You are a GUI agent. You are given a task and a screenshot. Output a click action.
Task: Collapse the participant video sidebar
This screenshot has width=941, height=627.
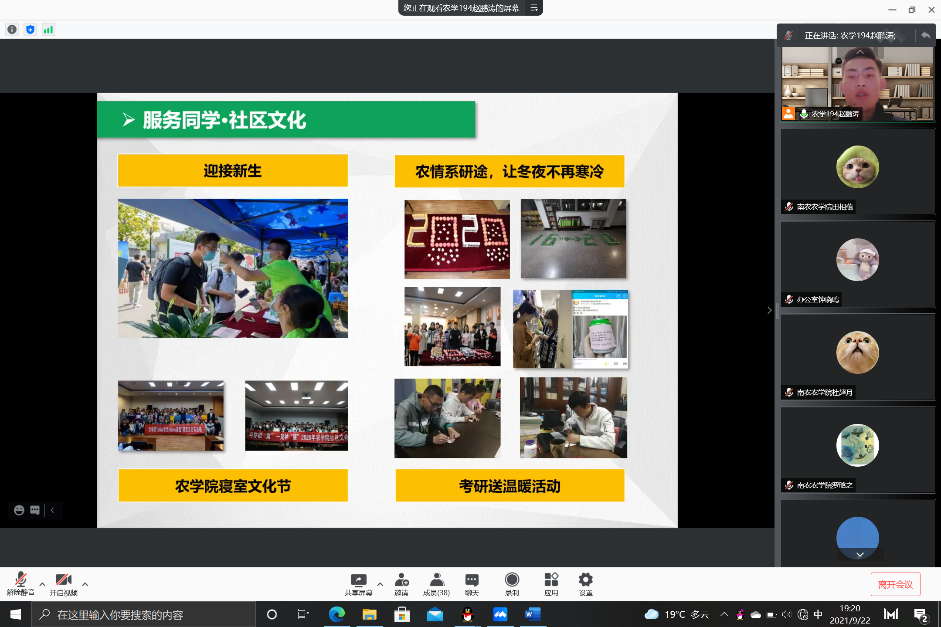click(769, 310)
